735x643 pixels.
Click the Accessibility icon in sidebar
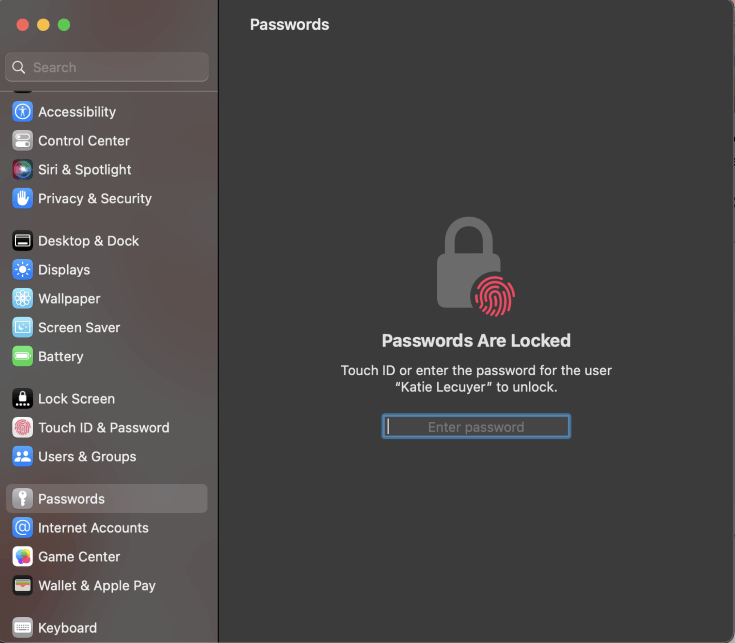tap(22, 112)
